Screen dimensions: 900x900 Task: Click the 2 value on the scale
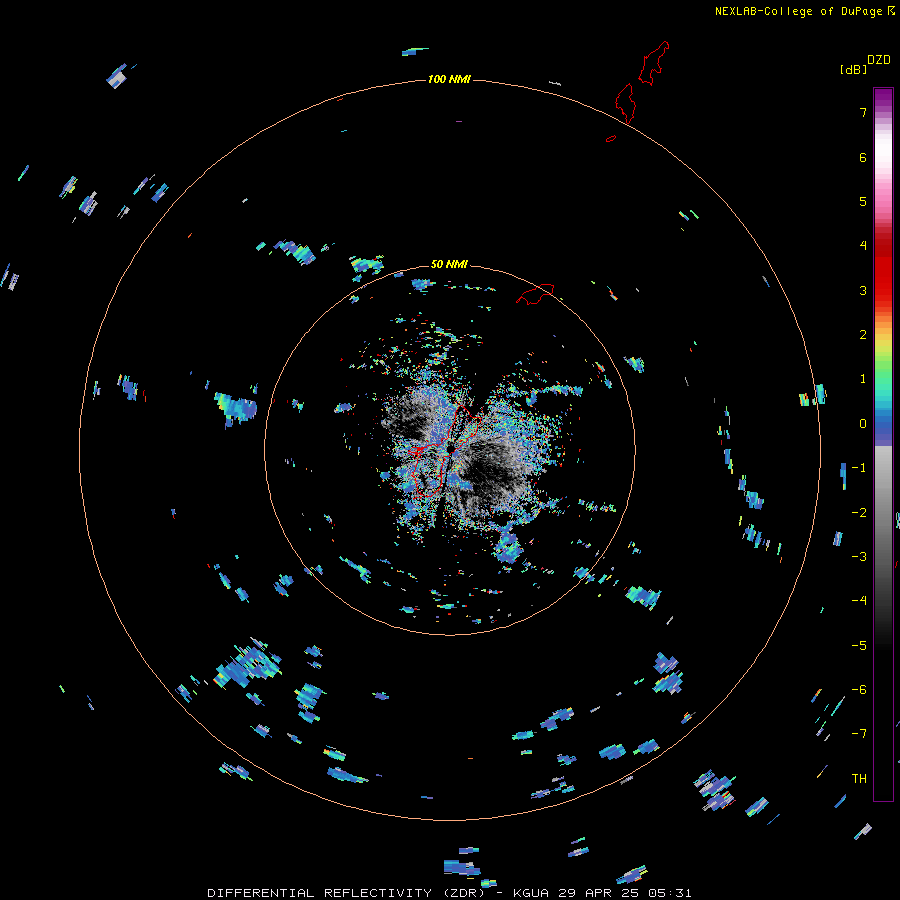(863, 335)
